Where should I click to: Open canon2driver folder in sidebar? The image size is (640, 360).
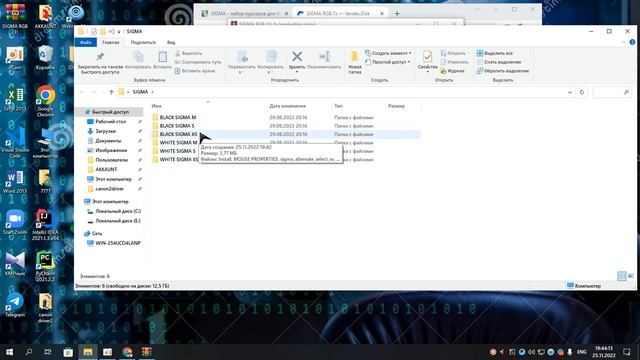click(x=109, y=189)
